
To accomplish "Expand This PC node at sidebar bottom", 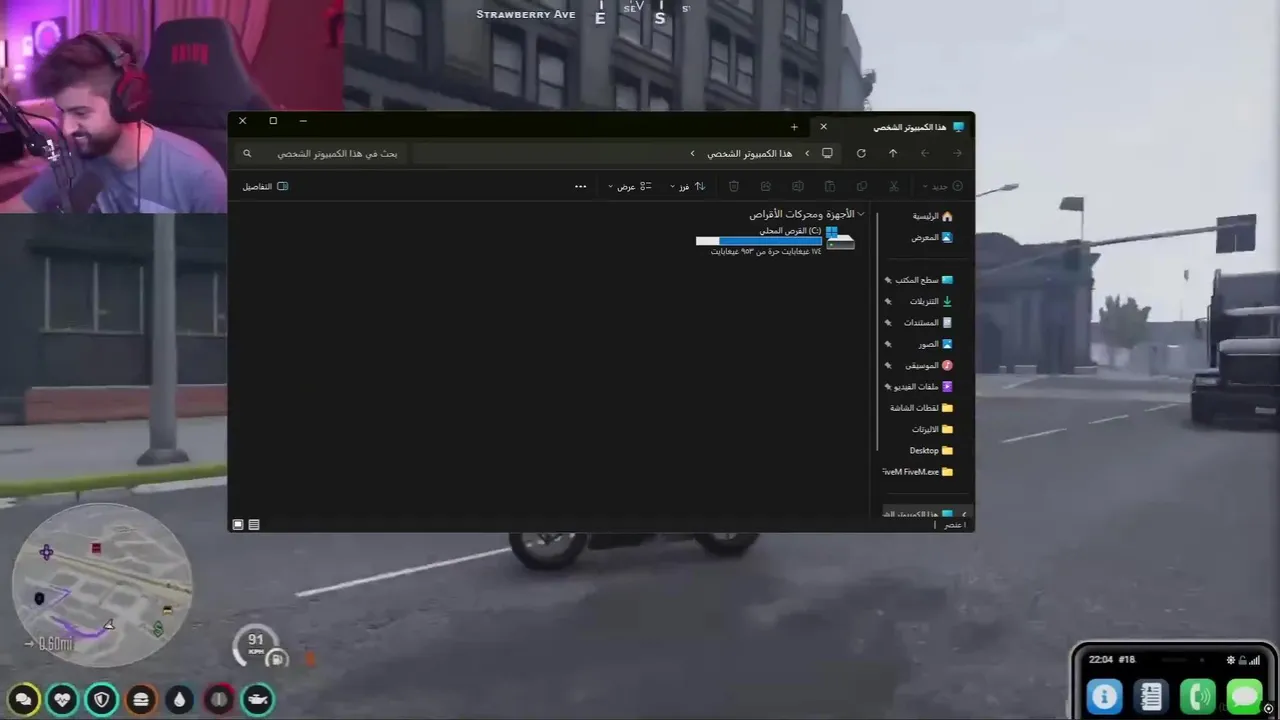I will (x=964, y=514).
